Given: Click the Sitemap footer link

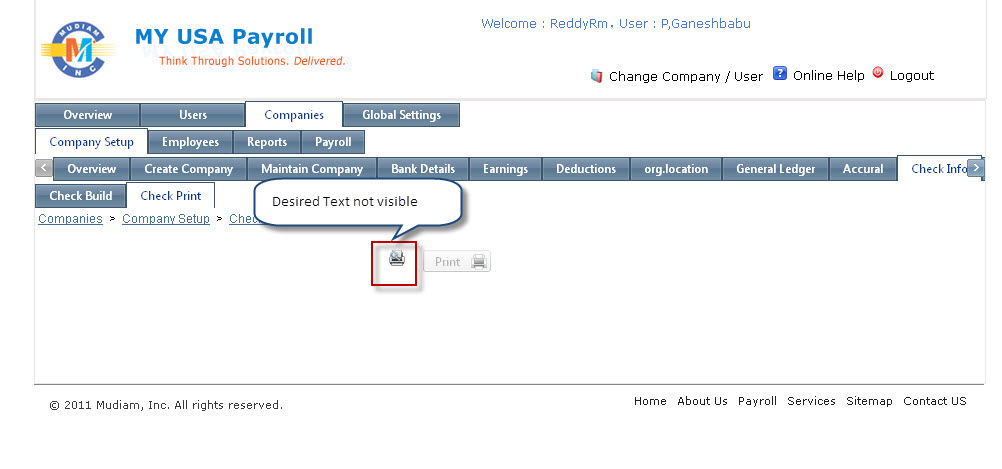Looking at the screenshot, I should 869,401.
